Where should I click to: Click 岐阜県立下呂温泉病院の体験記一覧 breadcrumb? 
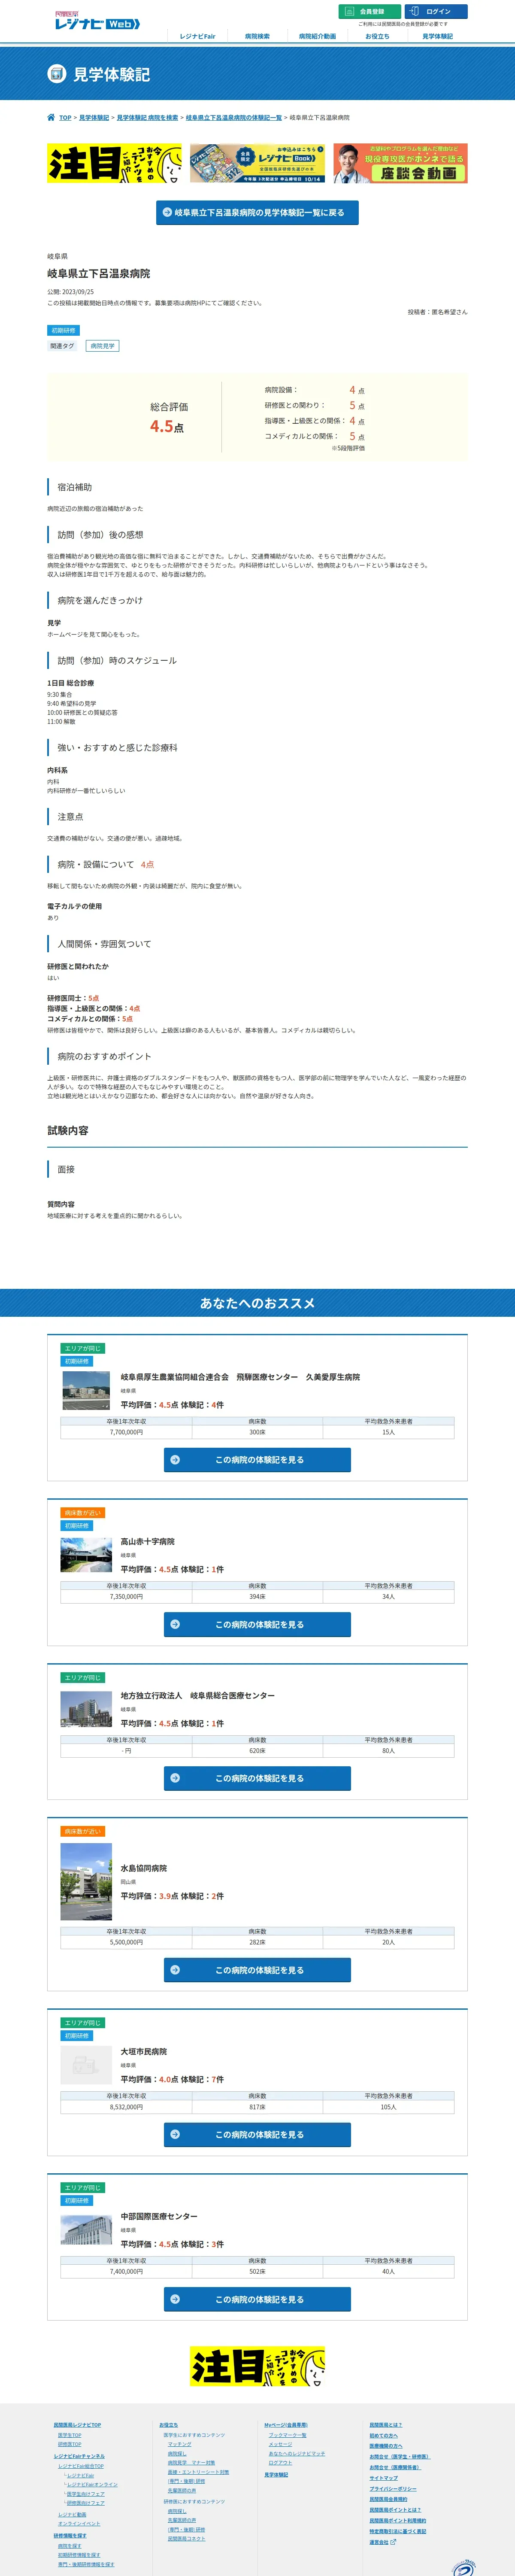point(234,118)
